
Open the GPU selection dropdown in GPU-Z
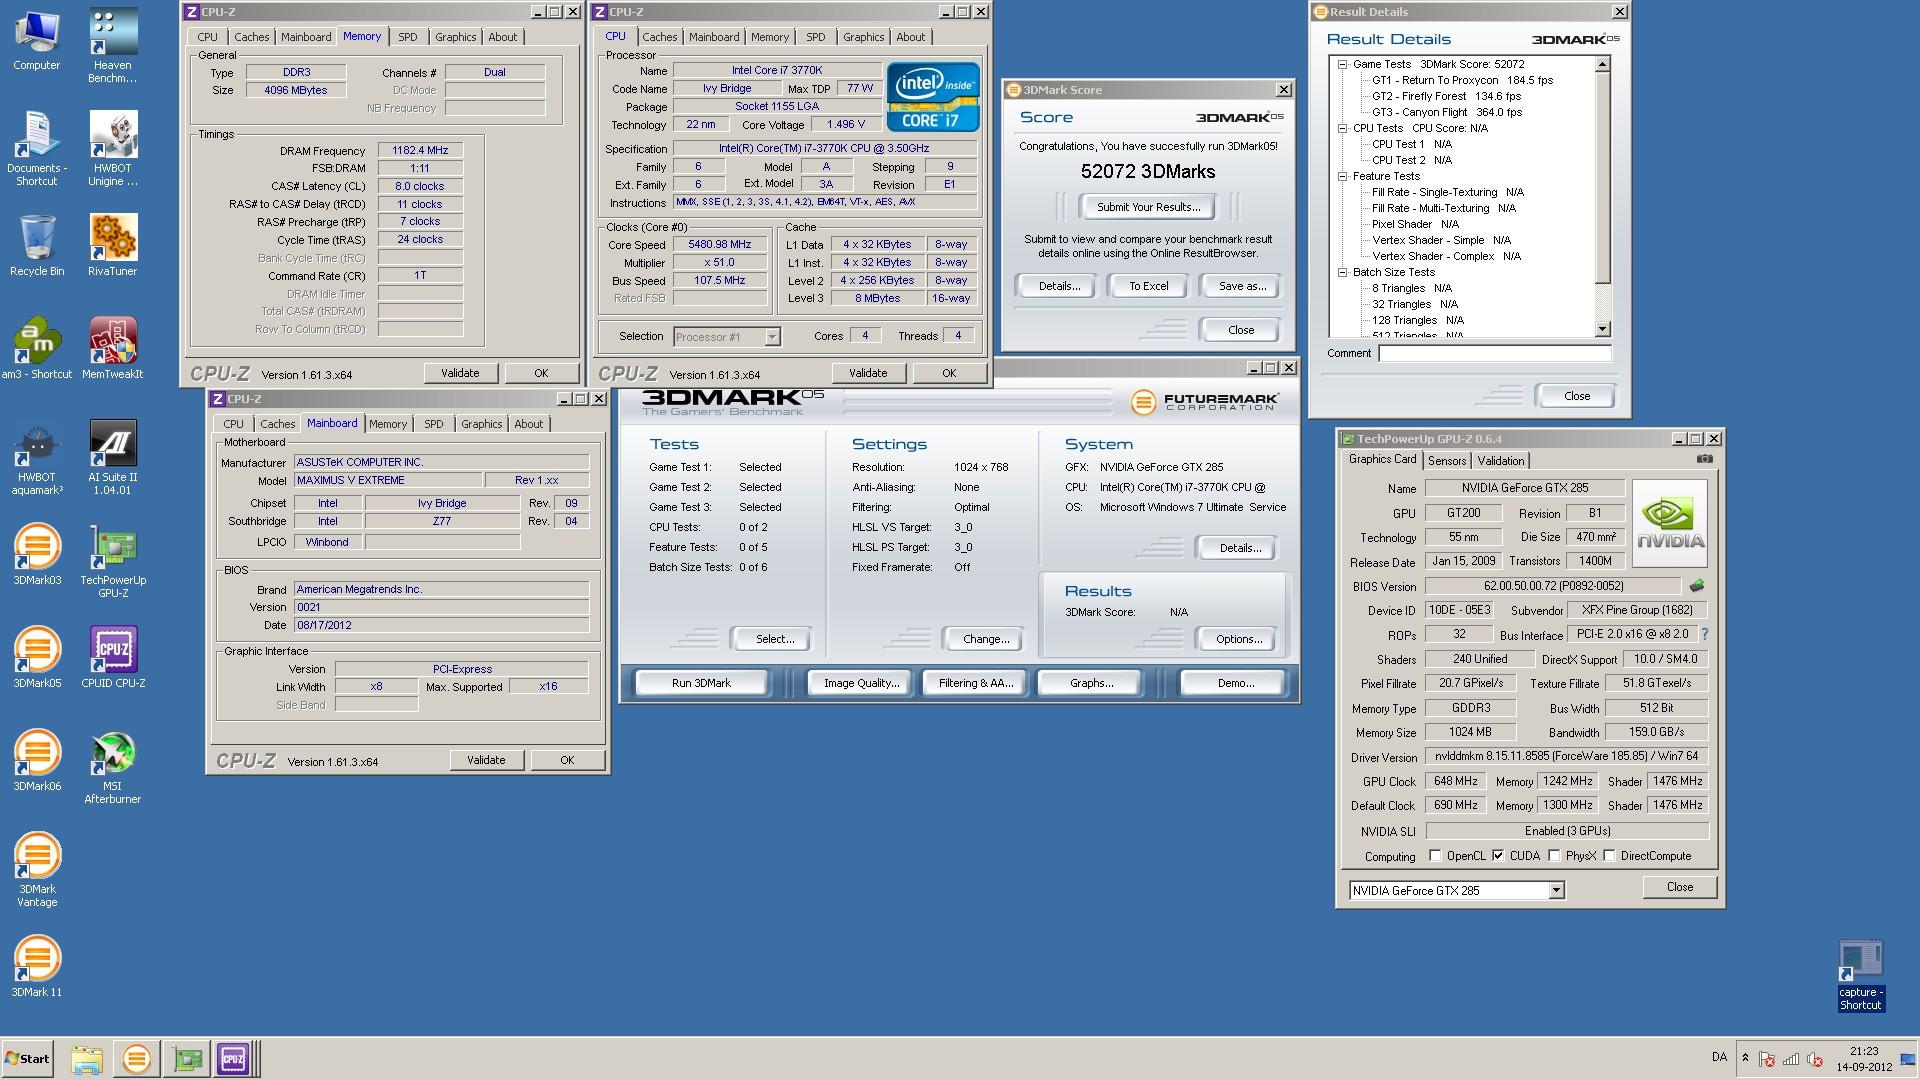coord(1556,890)
